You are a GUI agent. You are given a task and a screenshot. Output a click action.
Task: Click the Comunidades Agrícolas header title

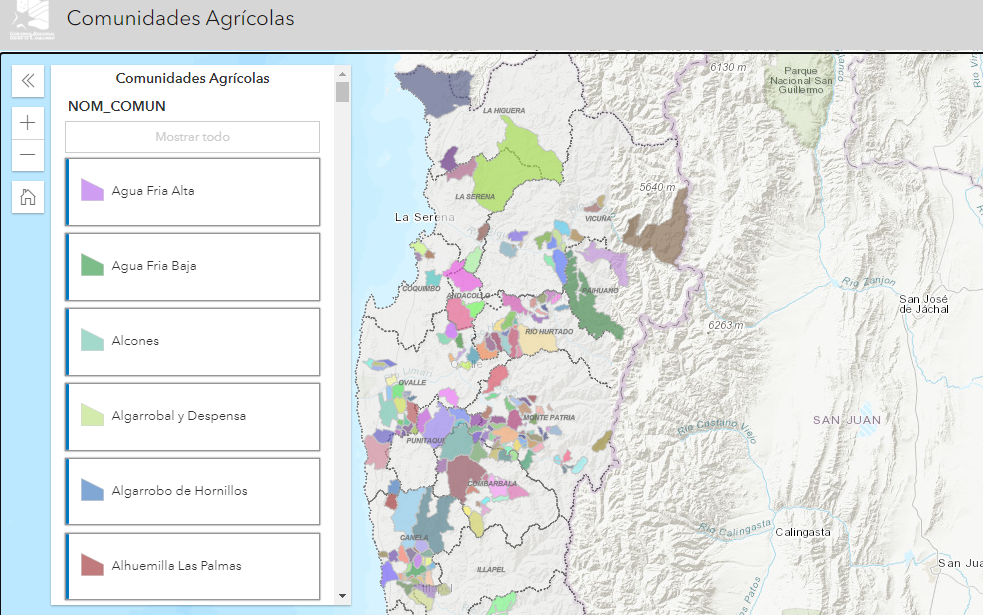pyautogui.click(x=180, y=19)
